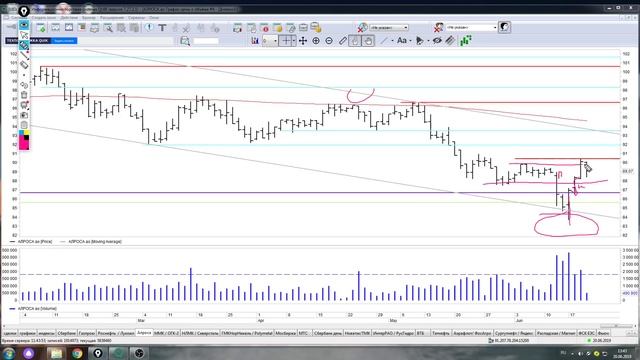Toggle the crosshair cursor mode button
The image size is (640, 360).
click(285, 41)
